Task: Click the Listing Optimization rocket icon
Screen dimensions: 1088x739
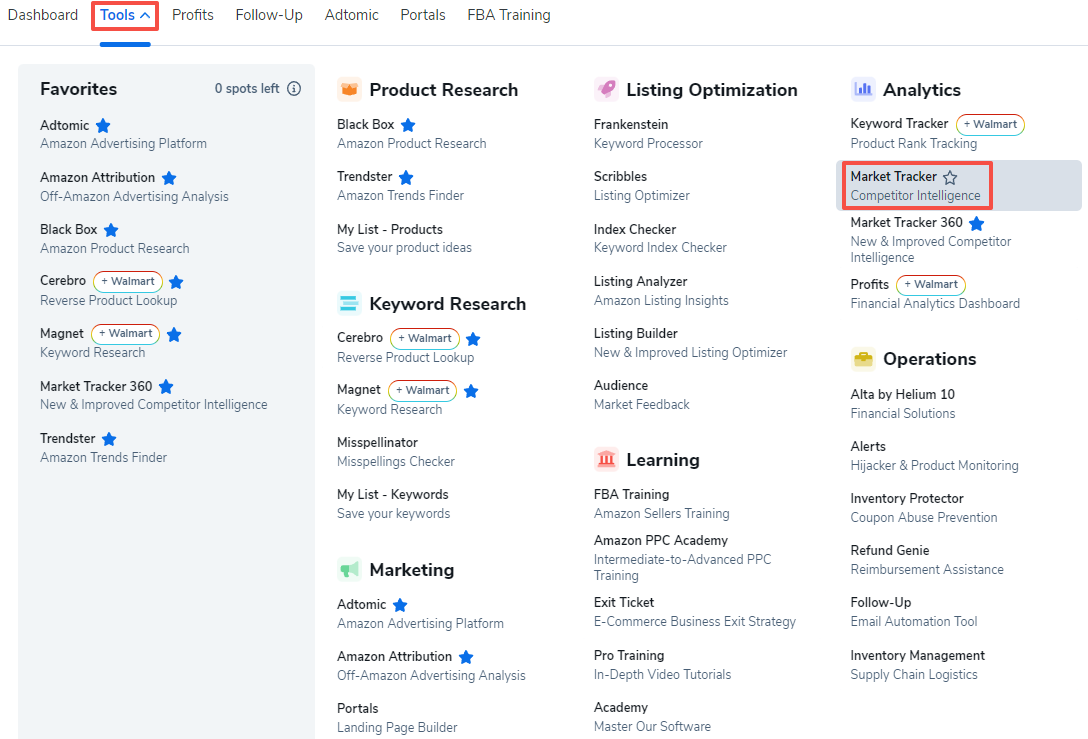Action: [x=606, y=90]
